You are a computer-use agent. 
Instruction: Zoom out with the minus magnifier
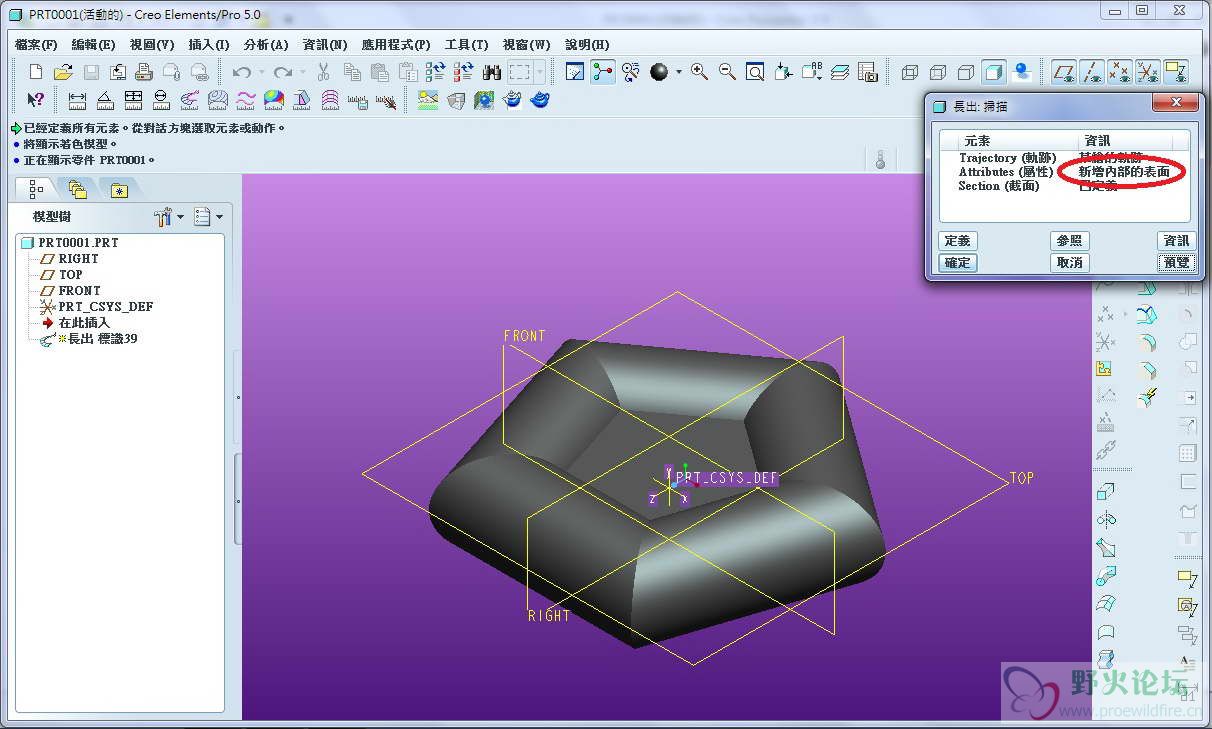[727, 72]
